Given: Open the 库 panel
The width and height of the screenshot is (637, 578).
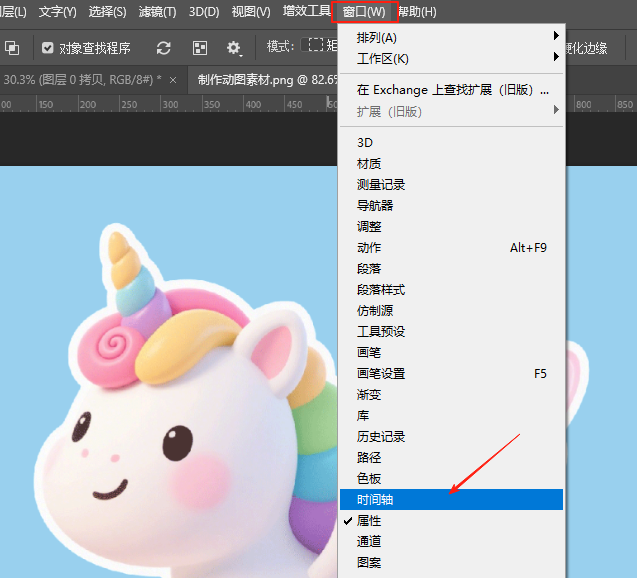Looking at the screenshot, I should tap(451, 416).
